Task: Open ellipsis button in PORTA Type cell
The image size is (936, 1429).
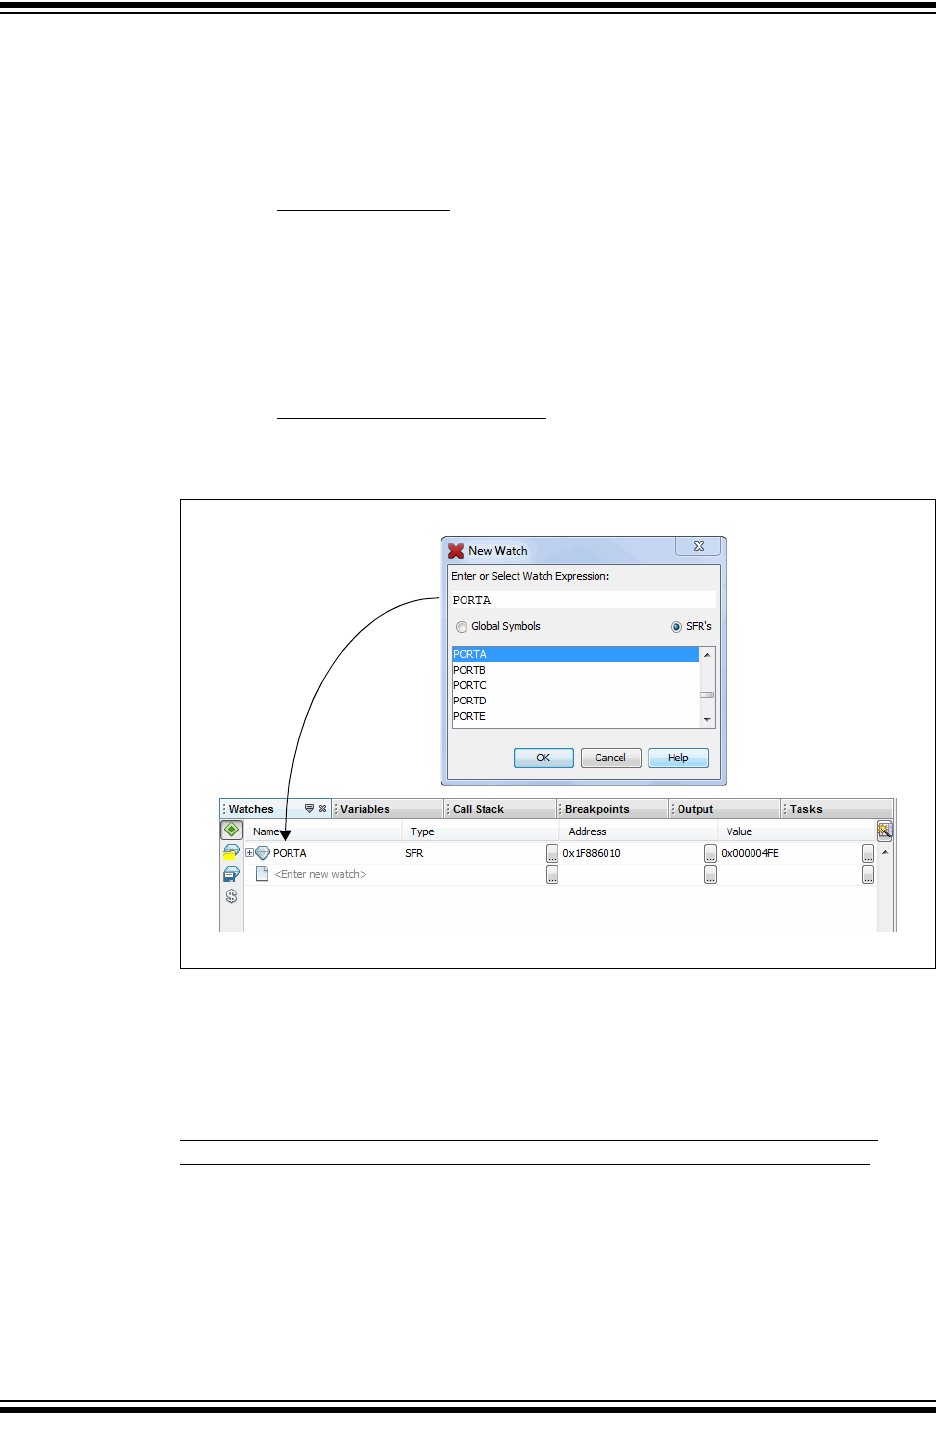Action: pyautogui.click(x=552, y=853)
